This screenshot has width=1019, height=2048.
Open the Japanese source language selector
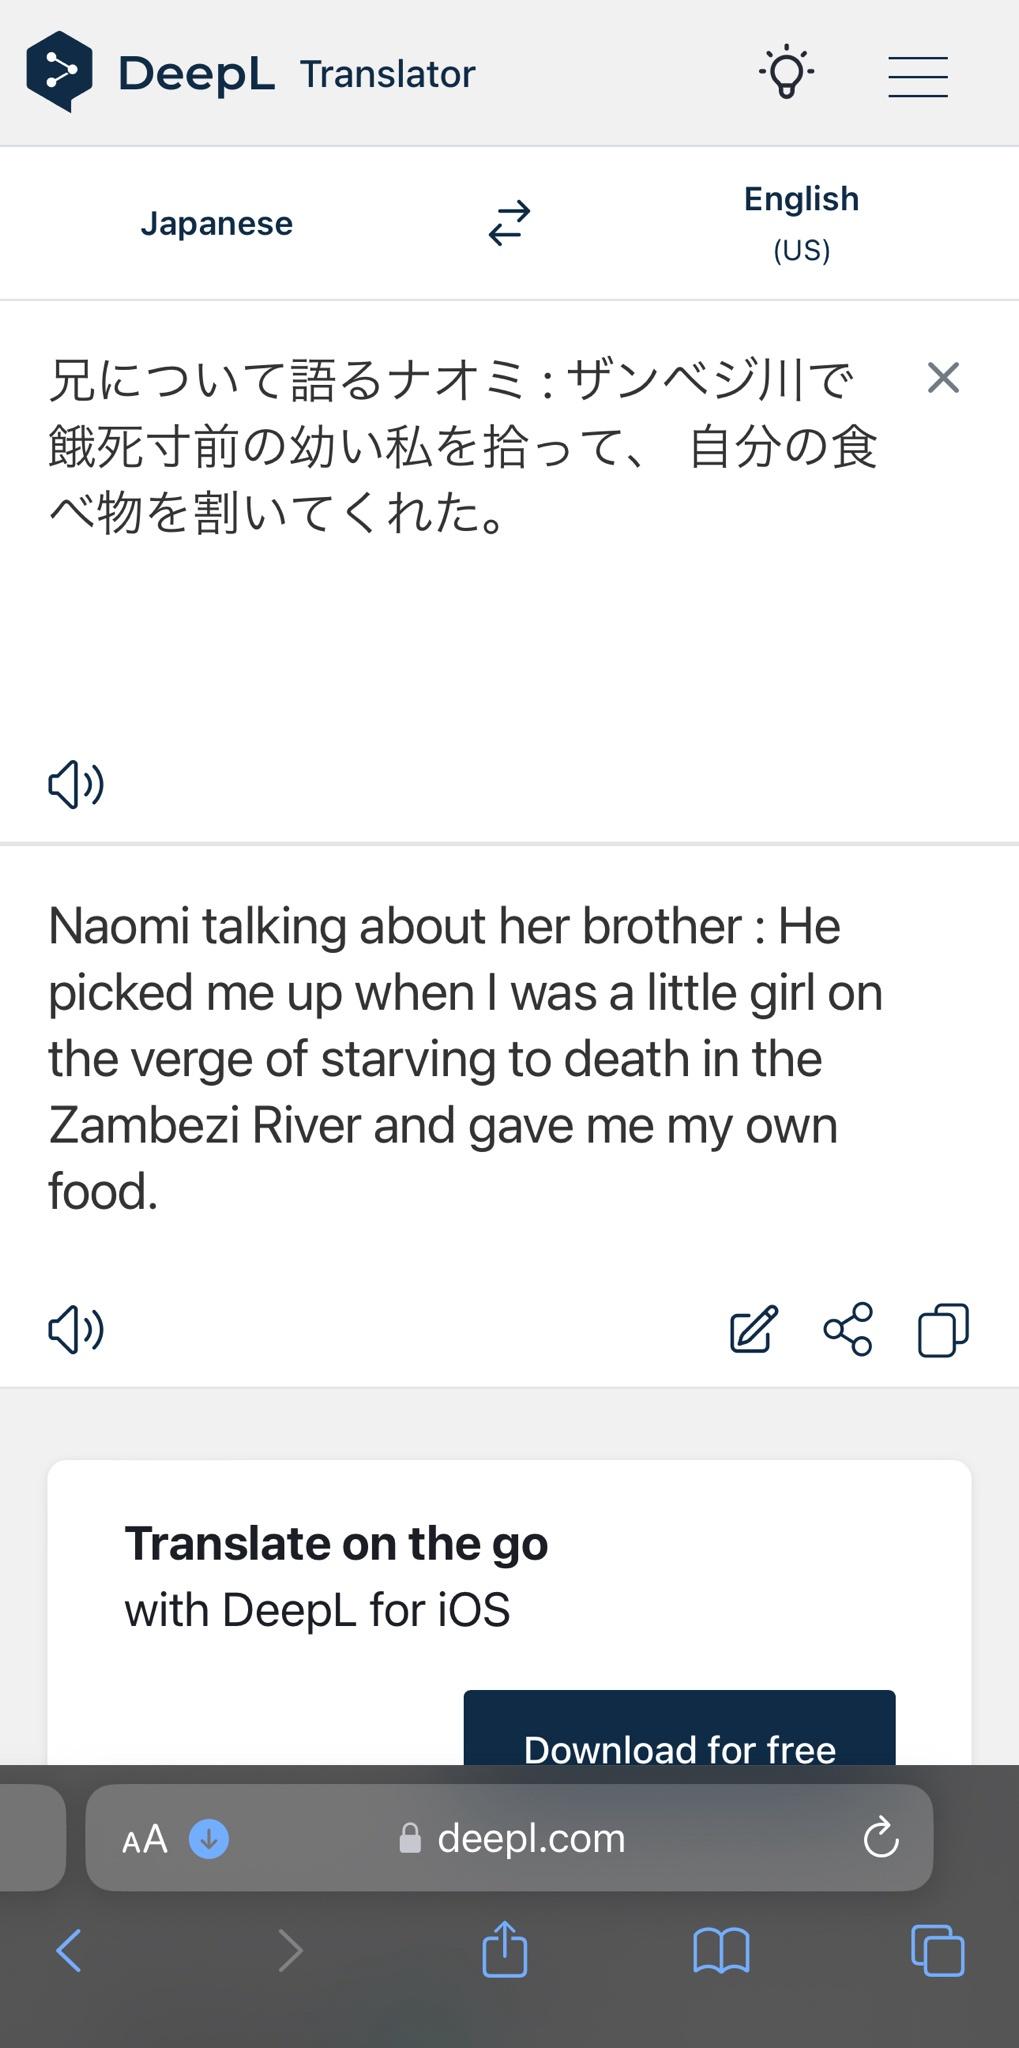click(x=216, y=223)
